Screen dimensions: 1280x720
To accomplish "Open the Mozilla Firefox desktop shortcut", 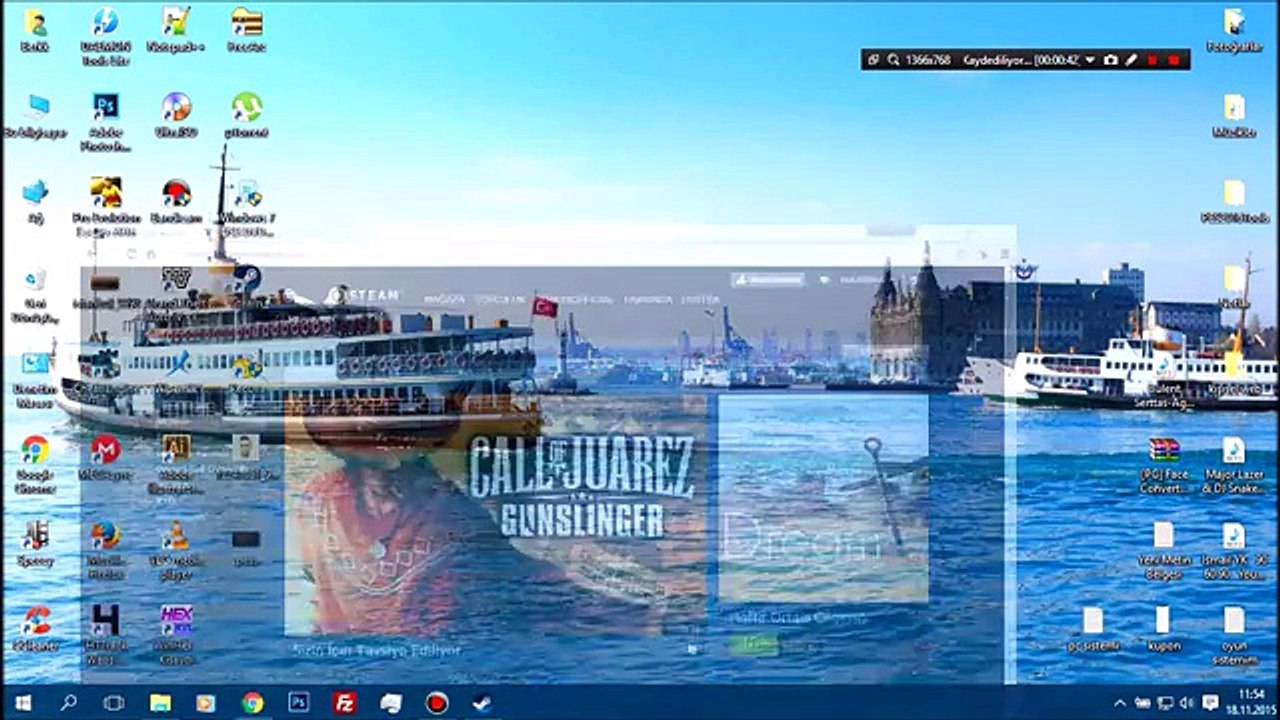I will pos(105,549).
